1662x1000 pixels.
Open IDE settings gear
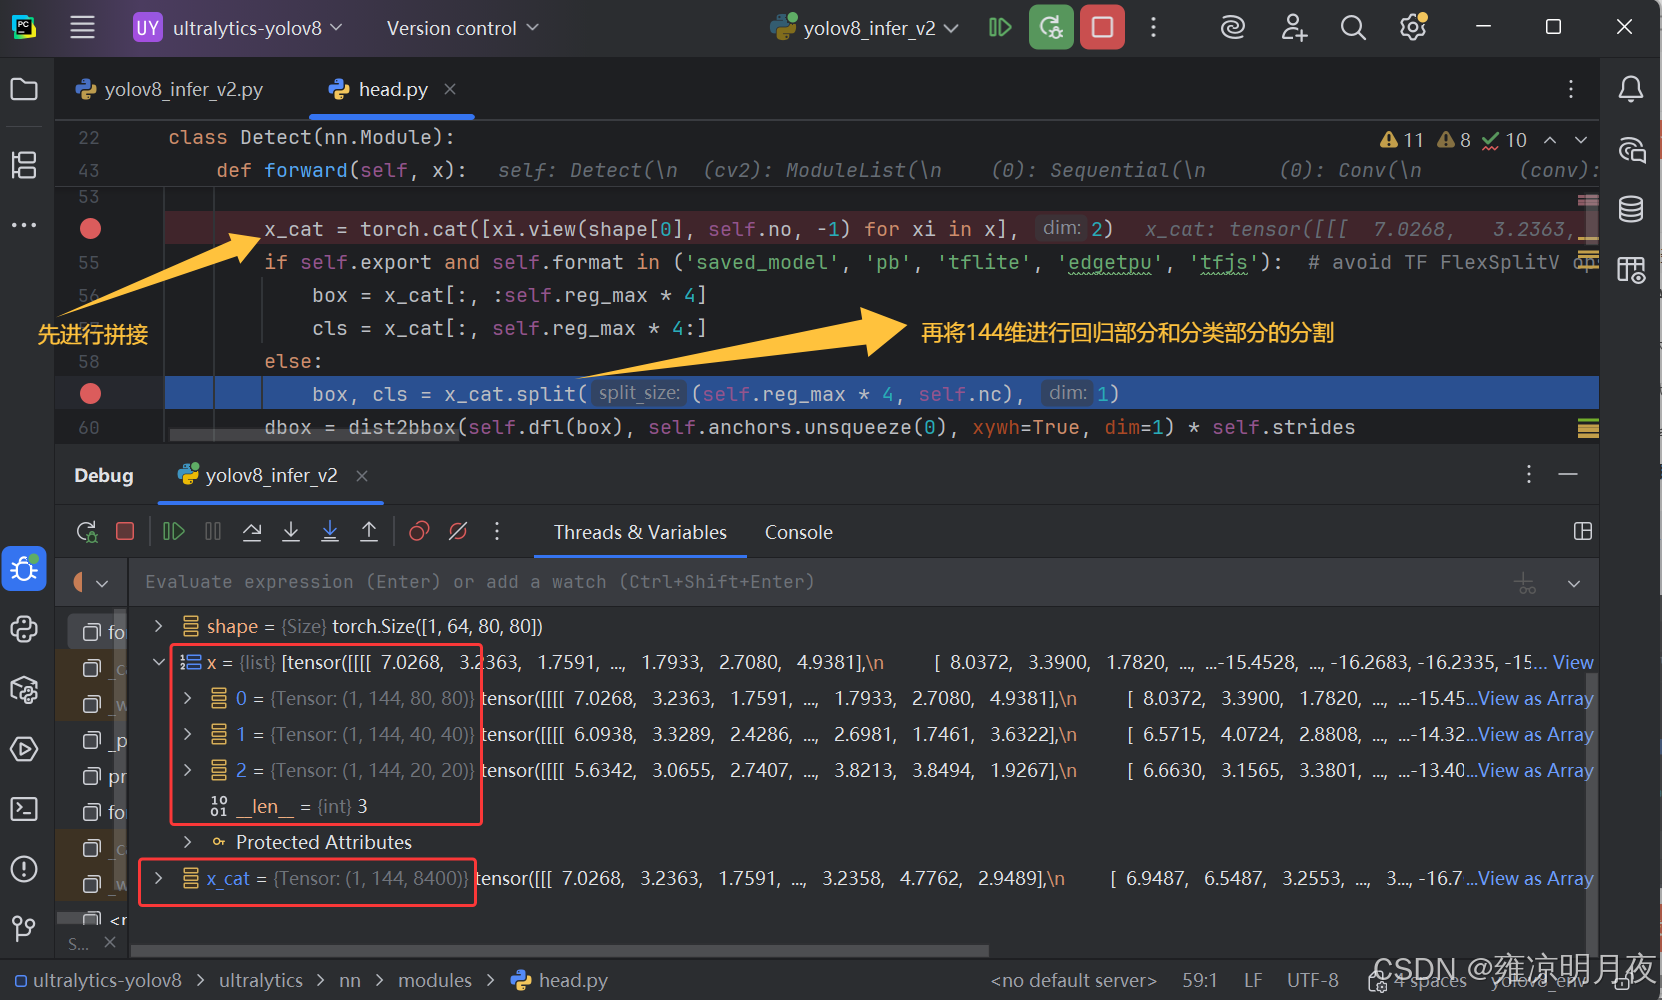click(x=1413, y=27)
